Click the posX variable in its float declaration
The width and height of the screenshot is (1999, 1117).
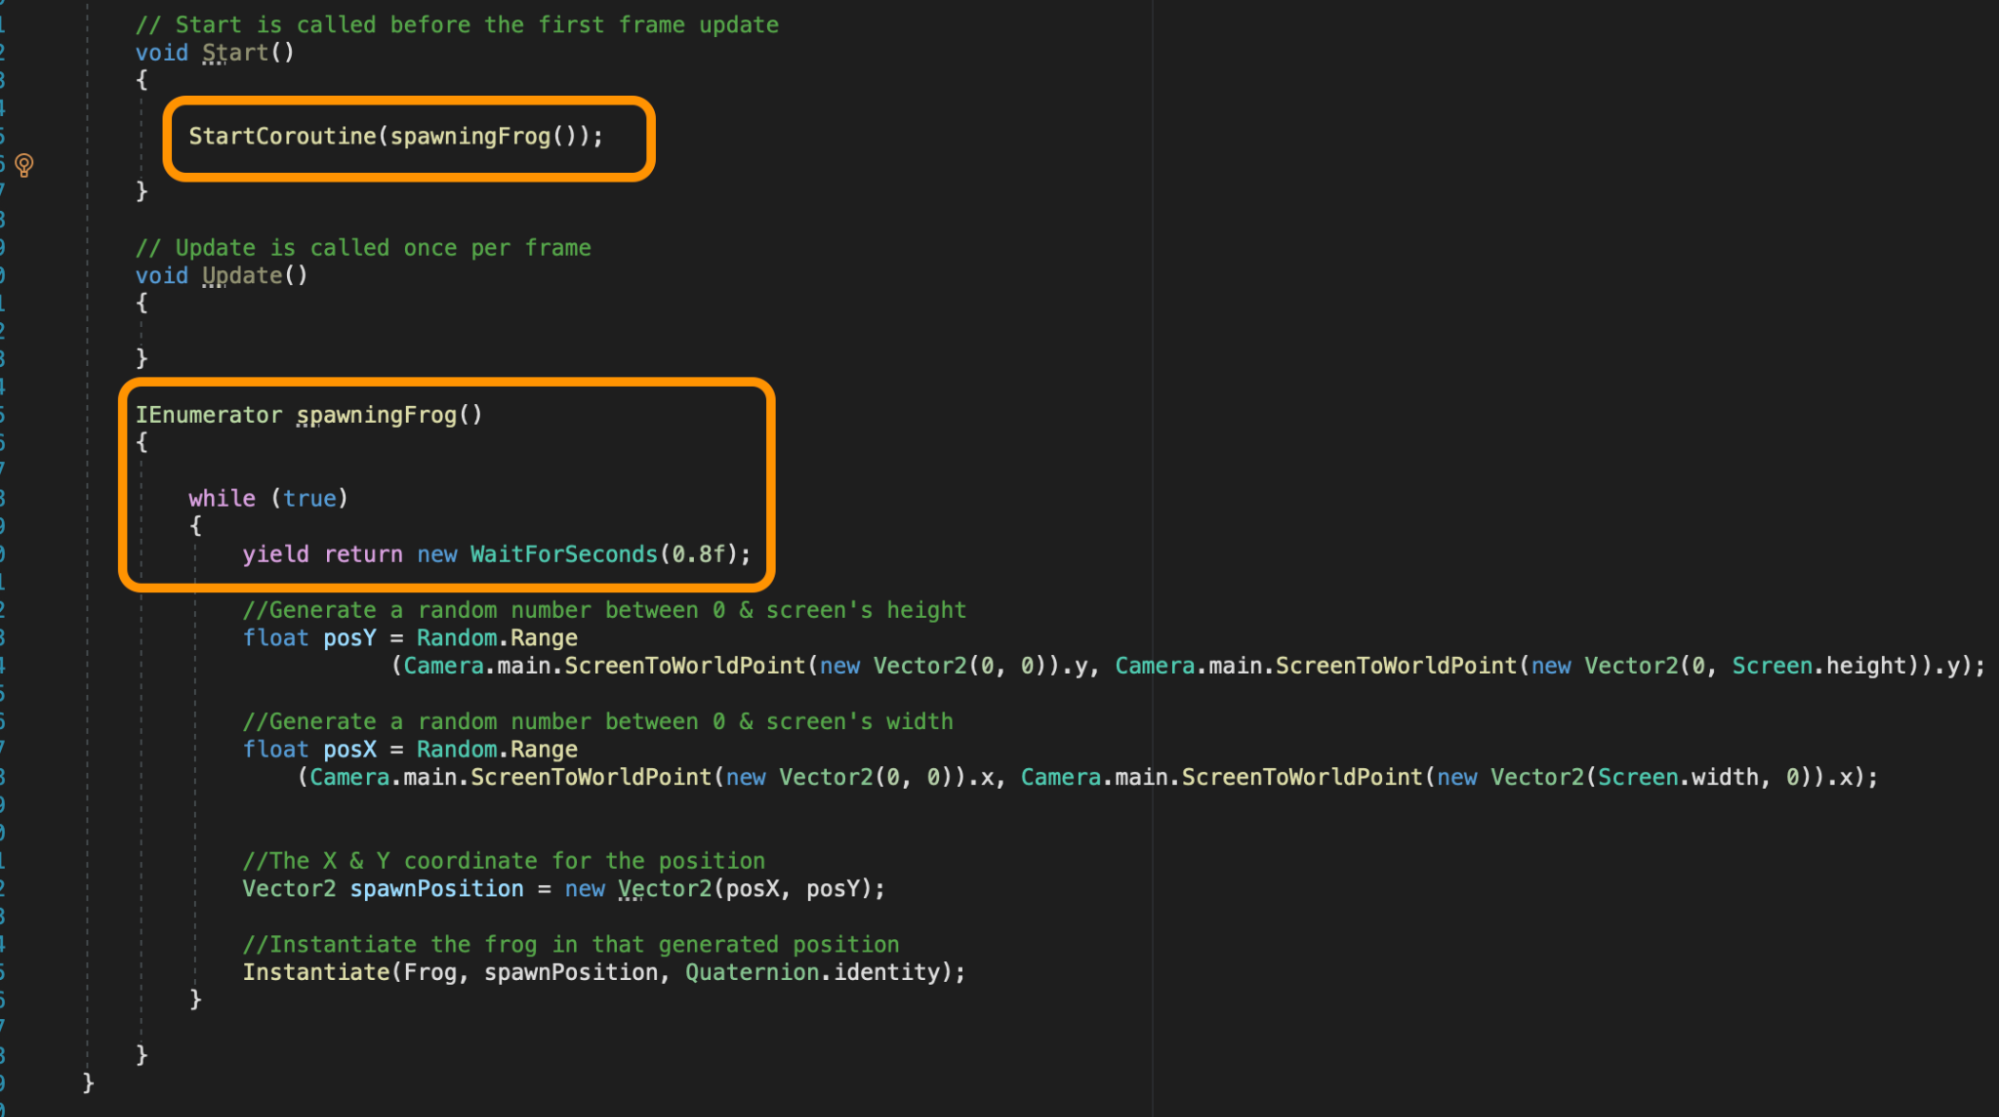tap(349, 749)
